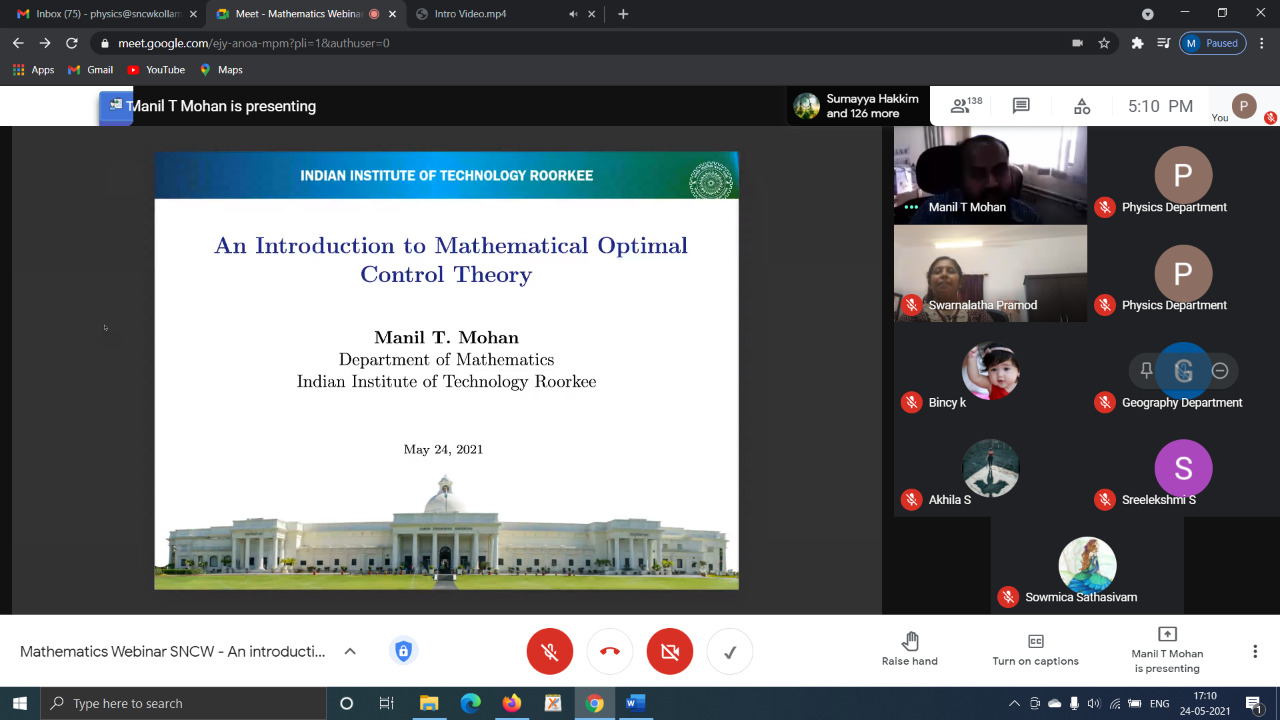Click the checkmark button in call controls
Screen dimensions: 1280x720
[x=730, y=652]
